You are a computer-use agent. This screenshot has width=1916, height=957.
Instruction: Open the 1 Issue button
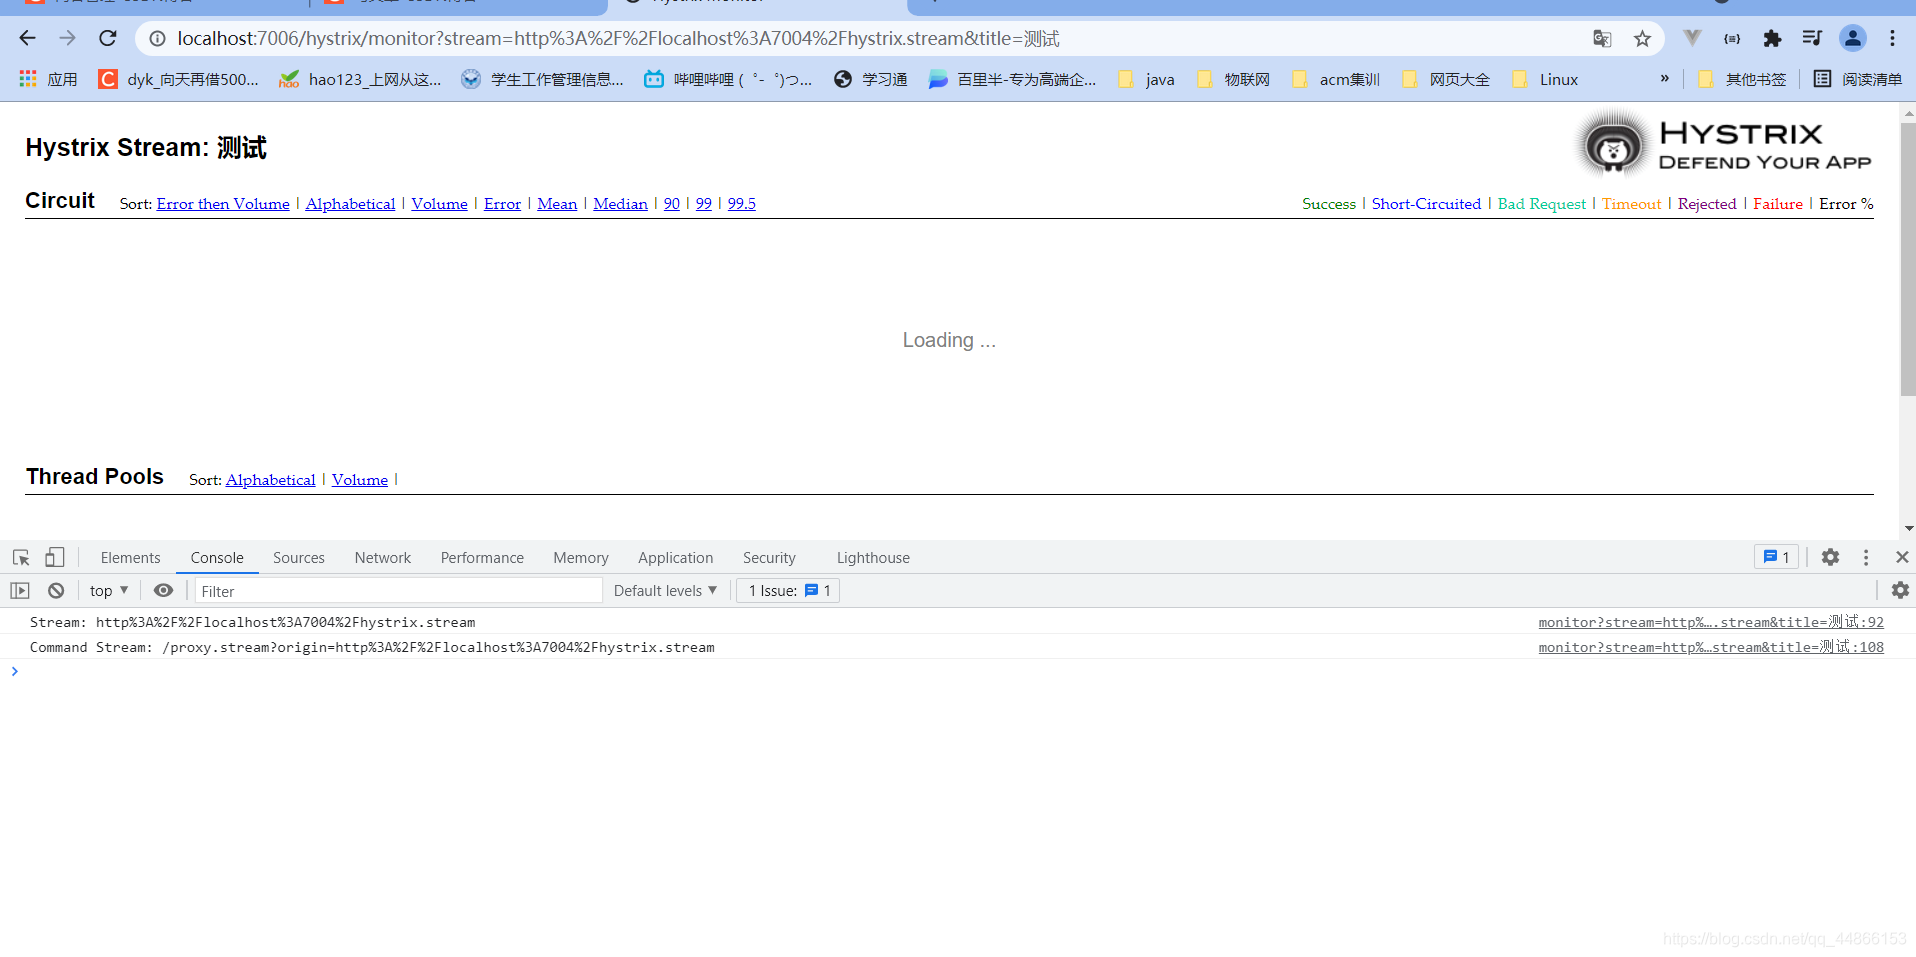[789, 591]
